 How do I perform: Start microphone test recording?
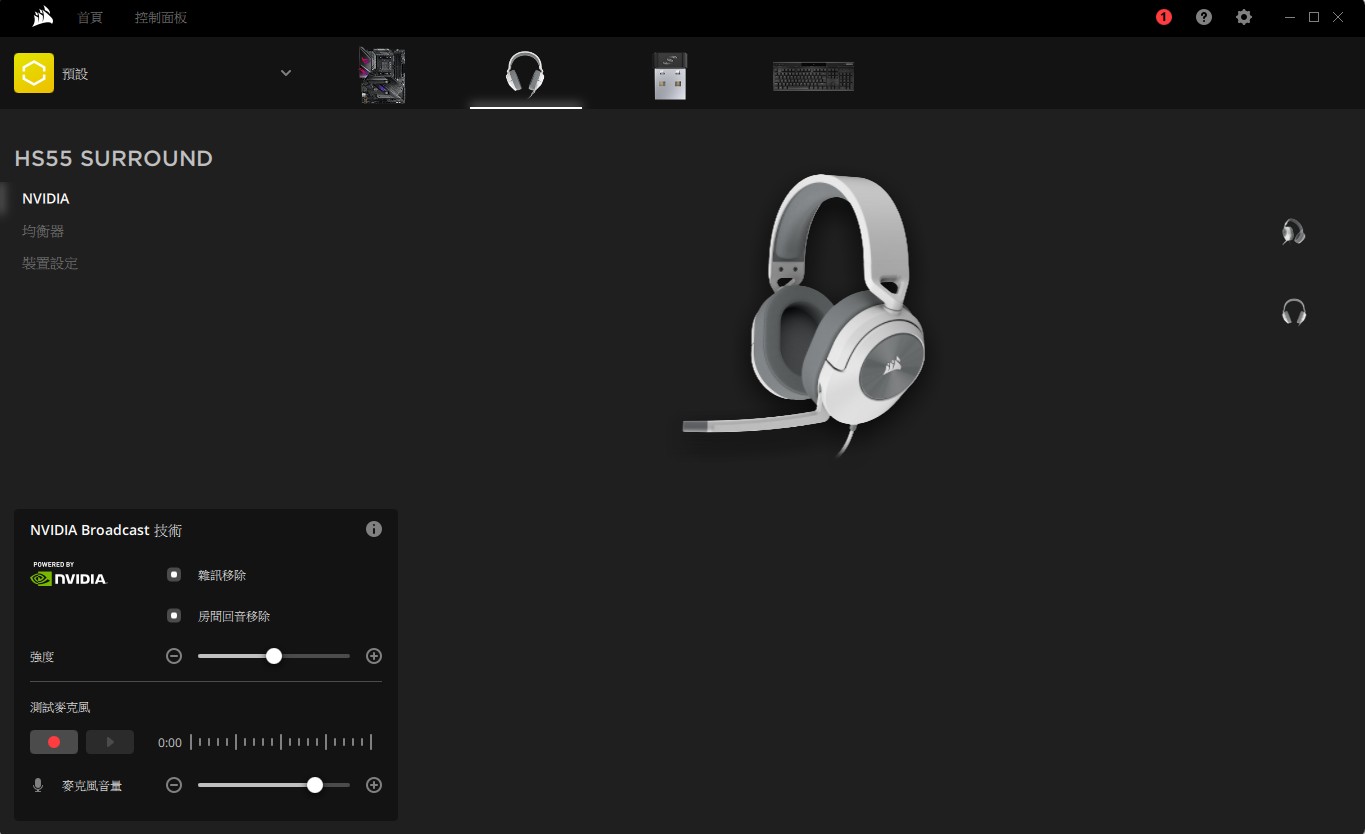[54, 742]
